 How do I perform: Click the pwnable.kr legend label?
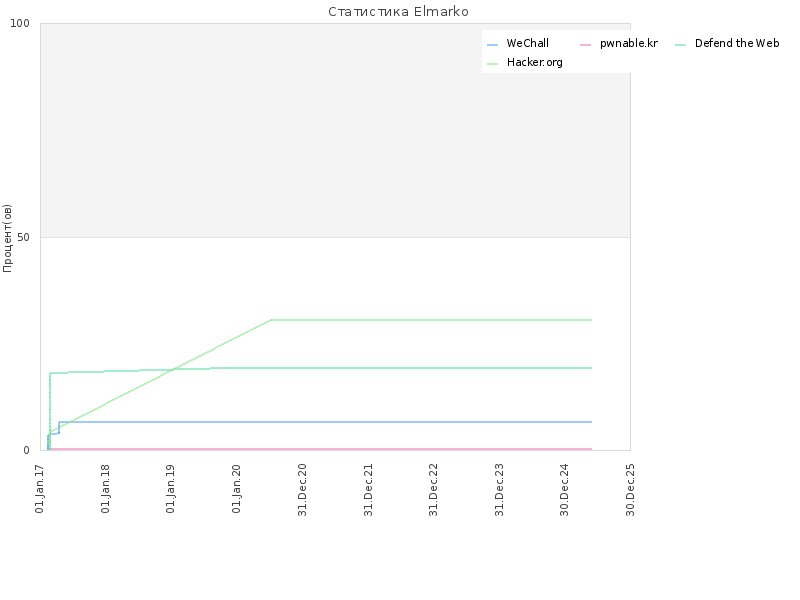point(629,43)
